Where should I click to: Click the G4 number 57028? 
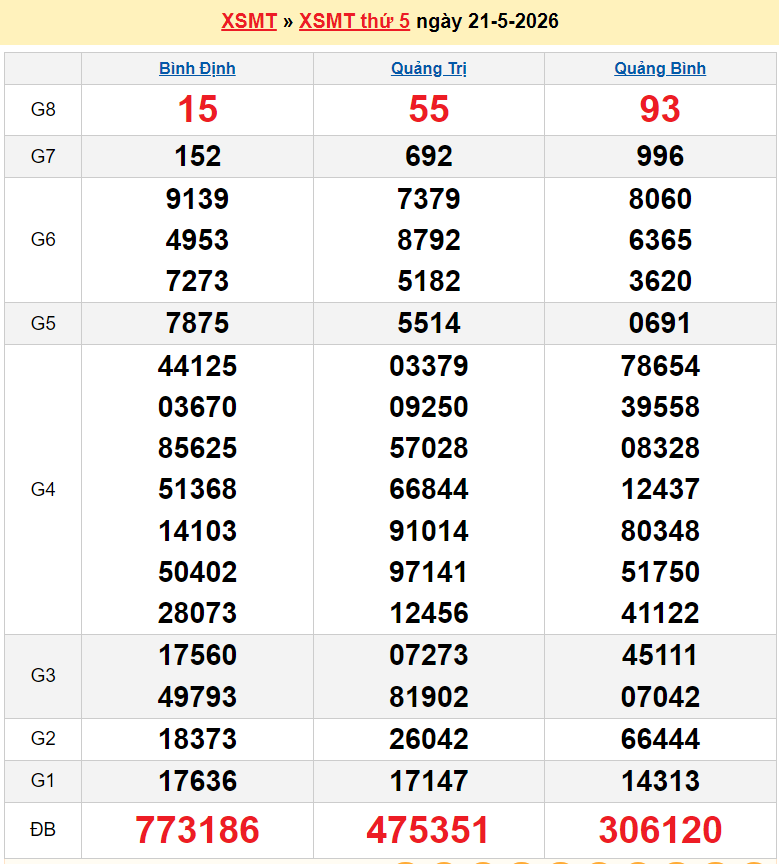click(x=429, y=448)
